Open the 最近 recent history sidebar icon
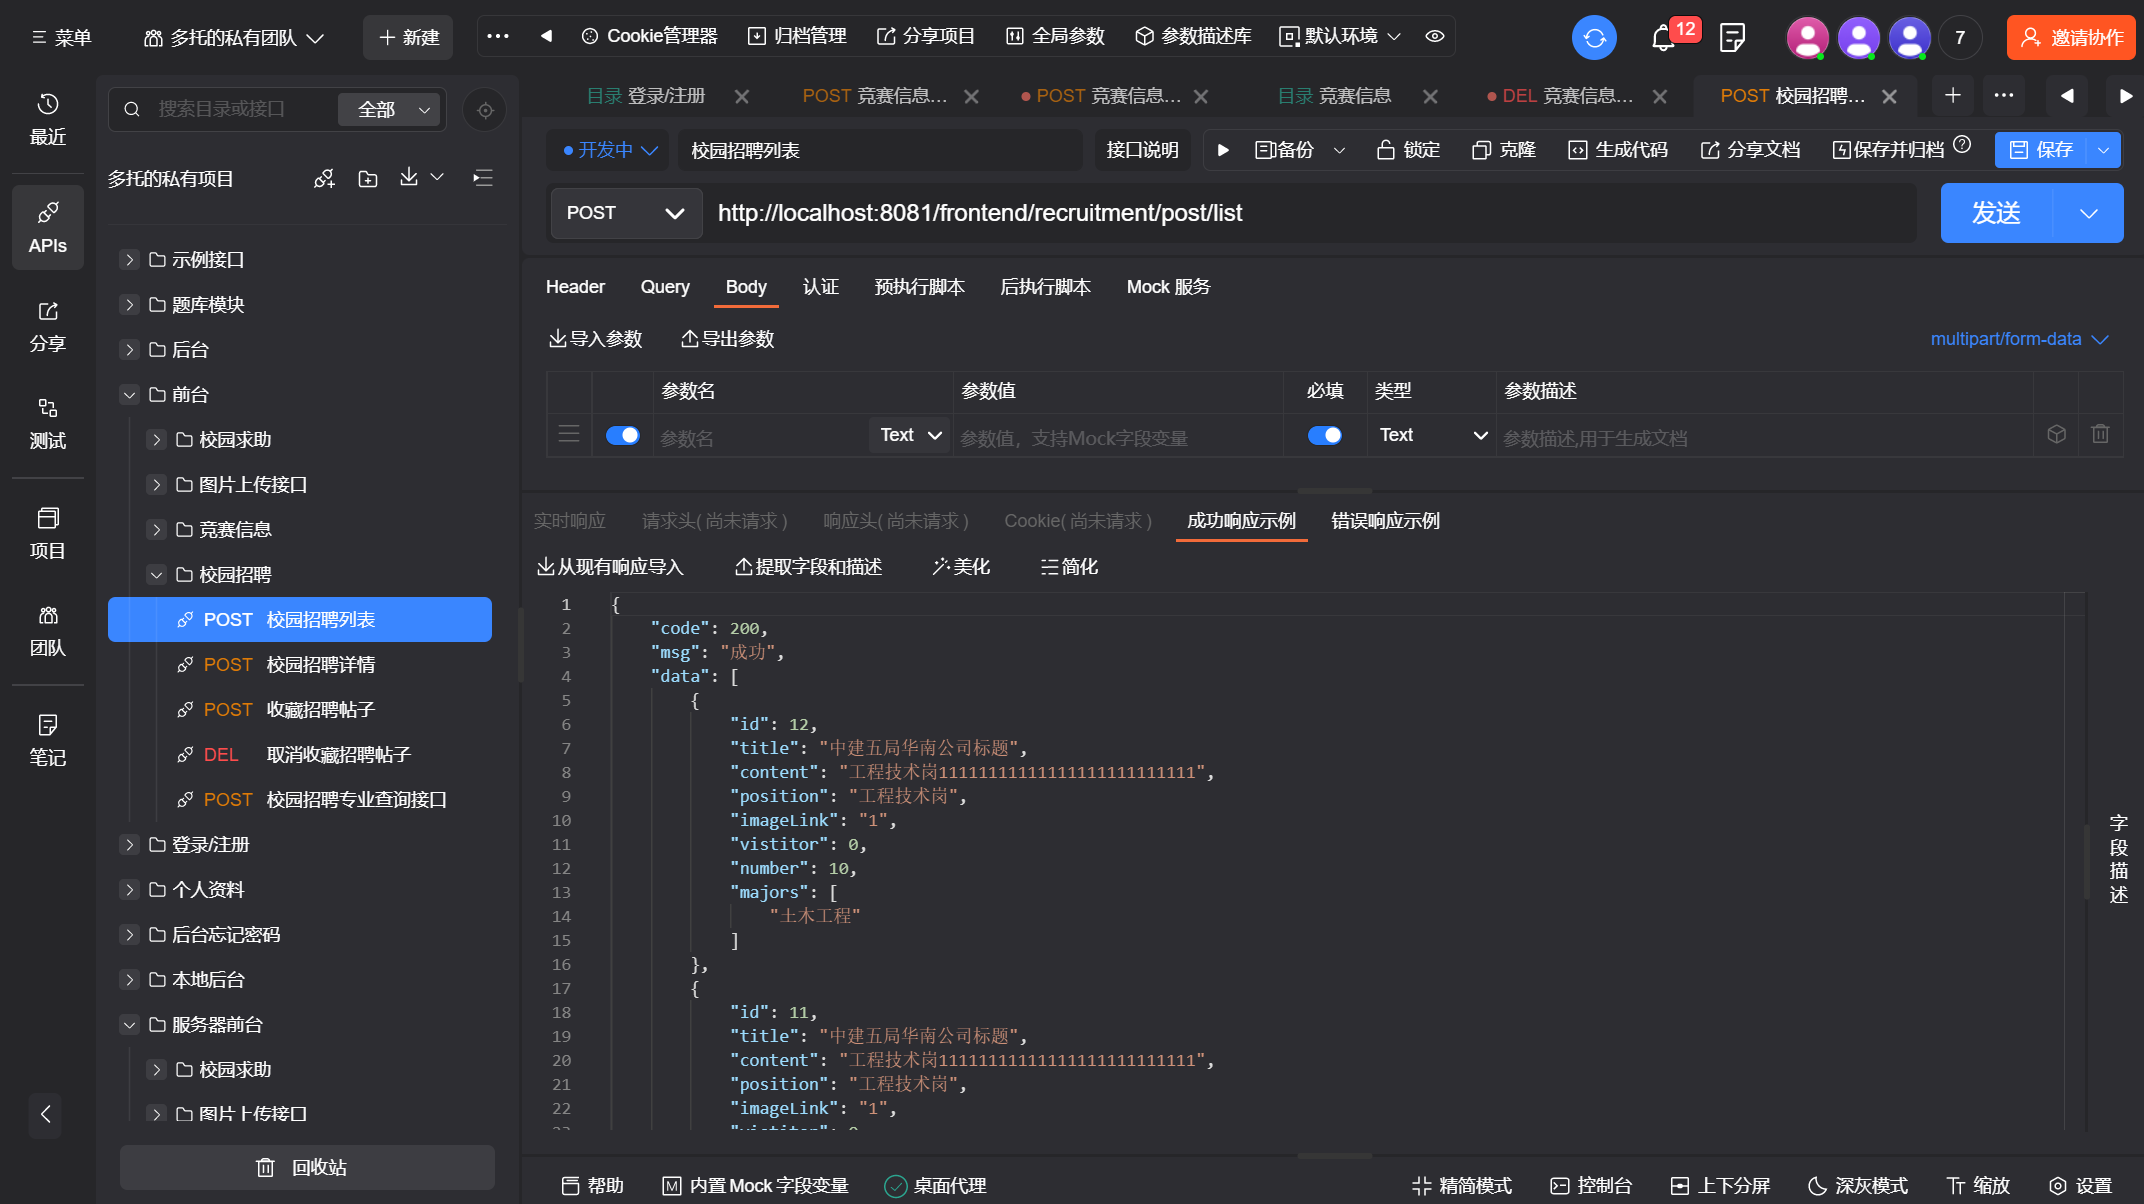This screenshot has height=1204, width=2144. pyautogui.click(x=47, y=119)
